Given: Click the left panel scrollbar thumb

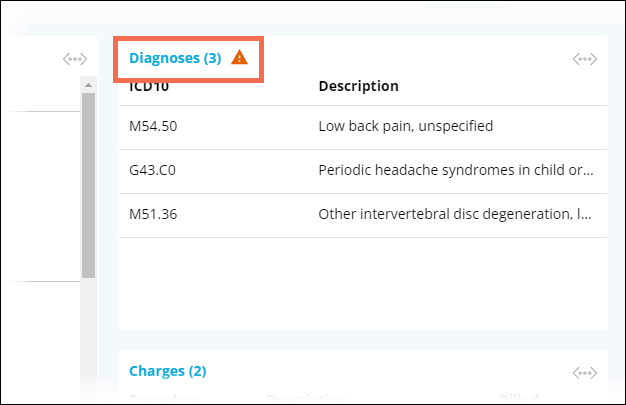Looking at the screenshot, I should 88,185.
